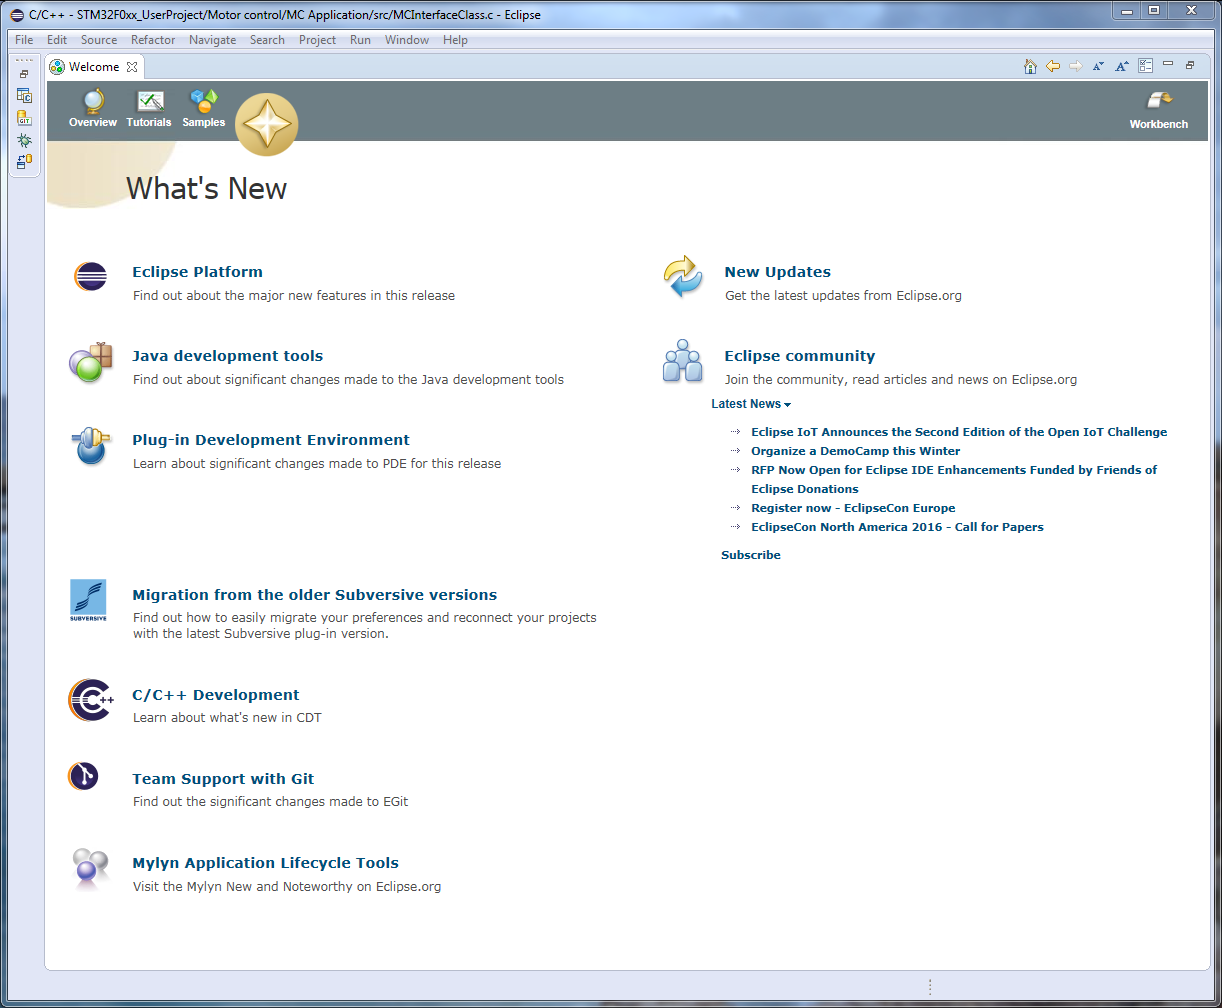Close the Welcome tab
1222x1008 pixels.
[132, 67]
